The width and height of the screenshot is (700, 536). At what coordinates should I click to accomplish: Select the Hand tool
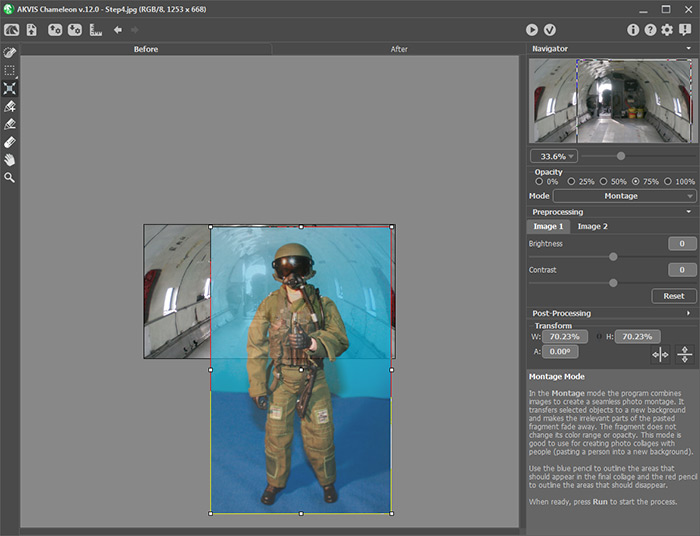pos(9,160)
